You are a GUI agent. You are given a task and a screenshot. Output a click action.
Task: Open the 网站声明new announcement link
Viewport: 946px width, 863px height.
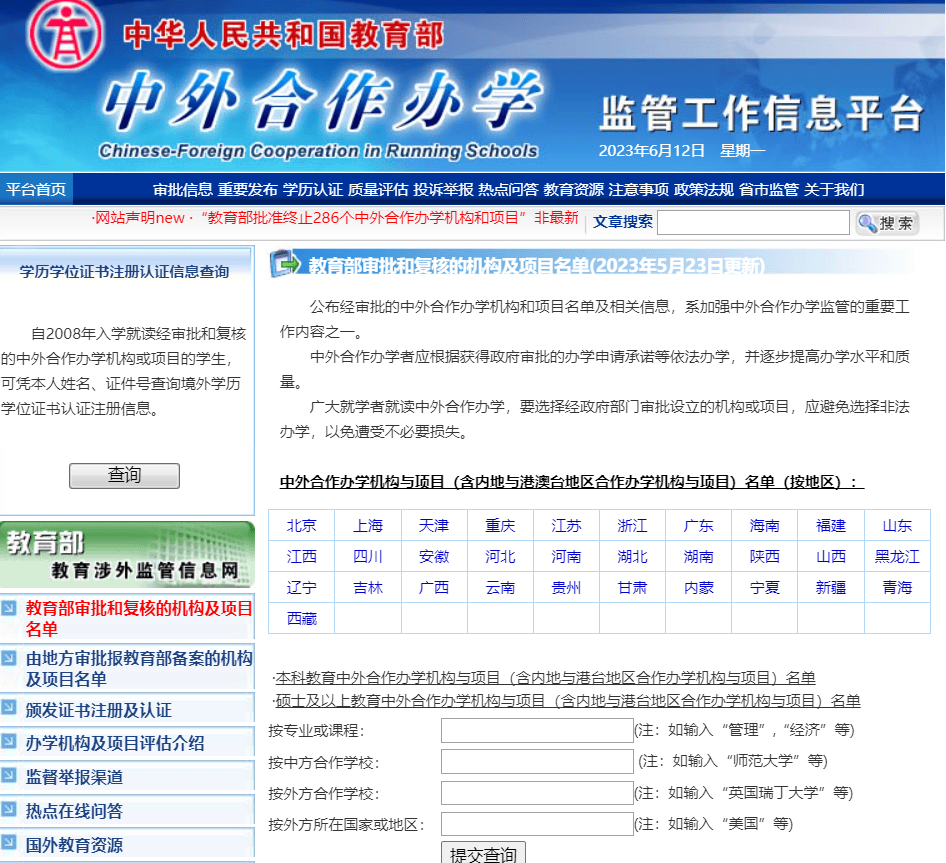click(139, 218)
